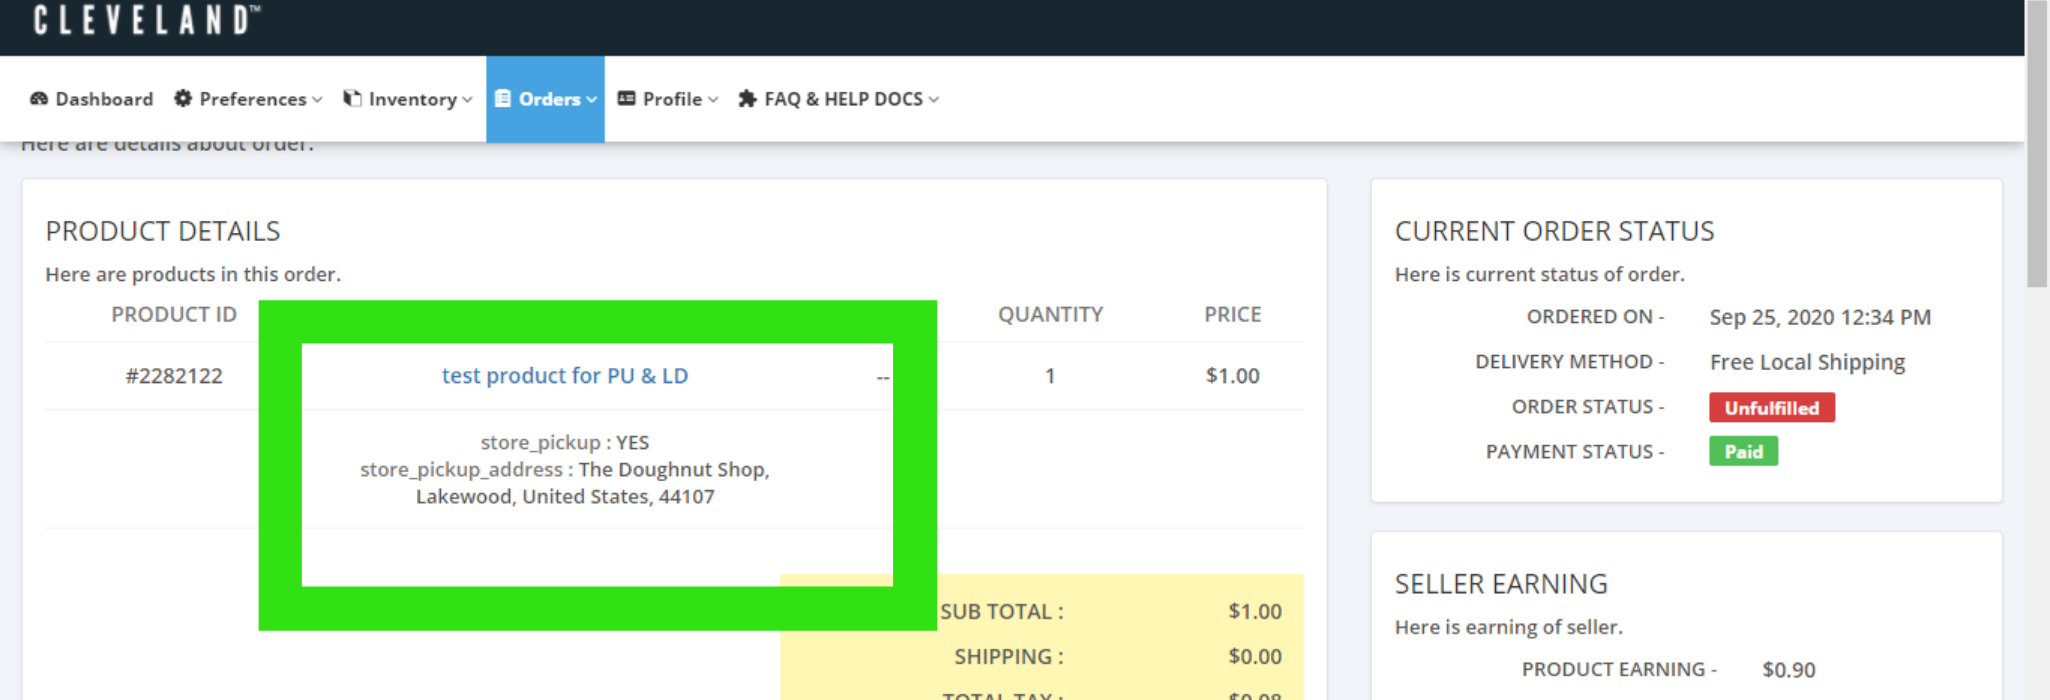Click the red Unfulfilled status badge

(x=1771, y=408)
